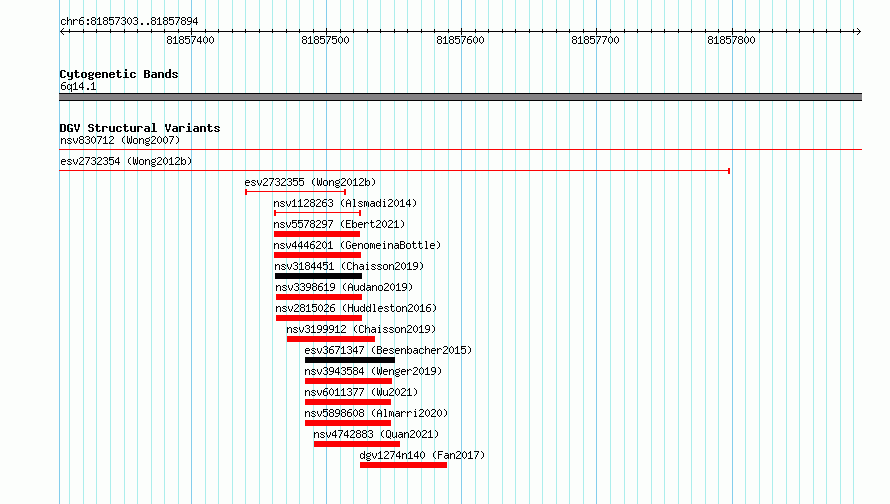Open nsv4742883 (Quan2021) label
Screen dimensions: 890x504
tap(376, 434)
